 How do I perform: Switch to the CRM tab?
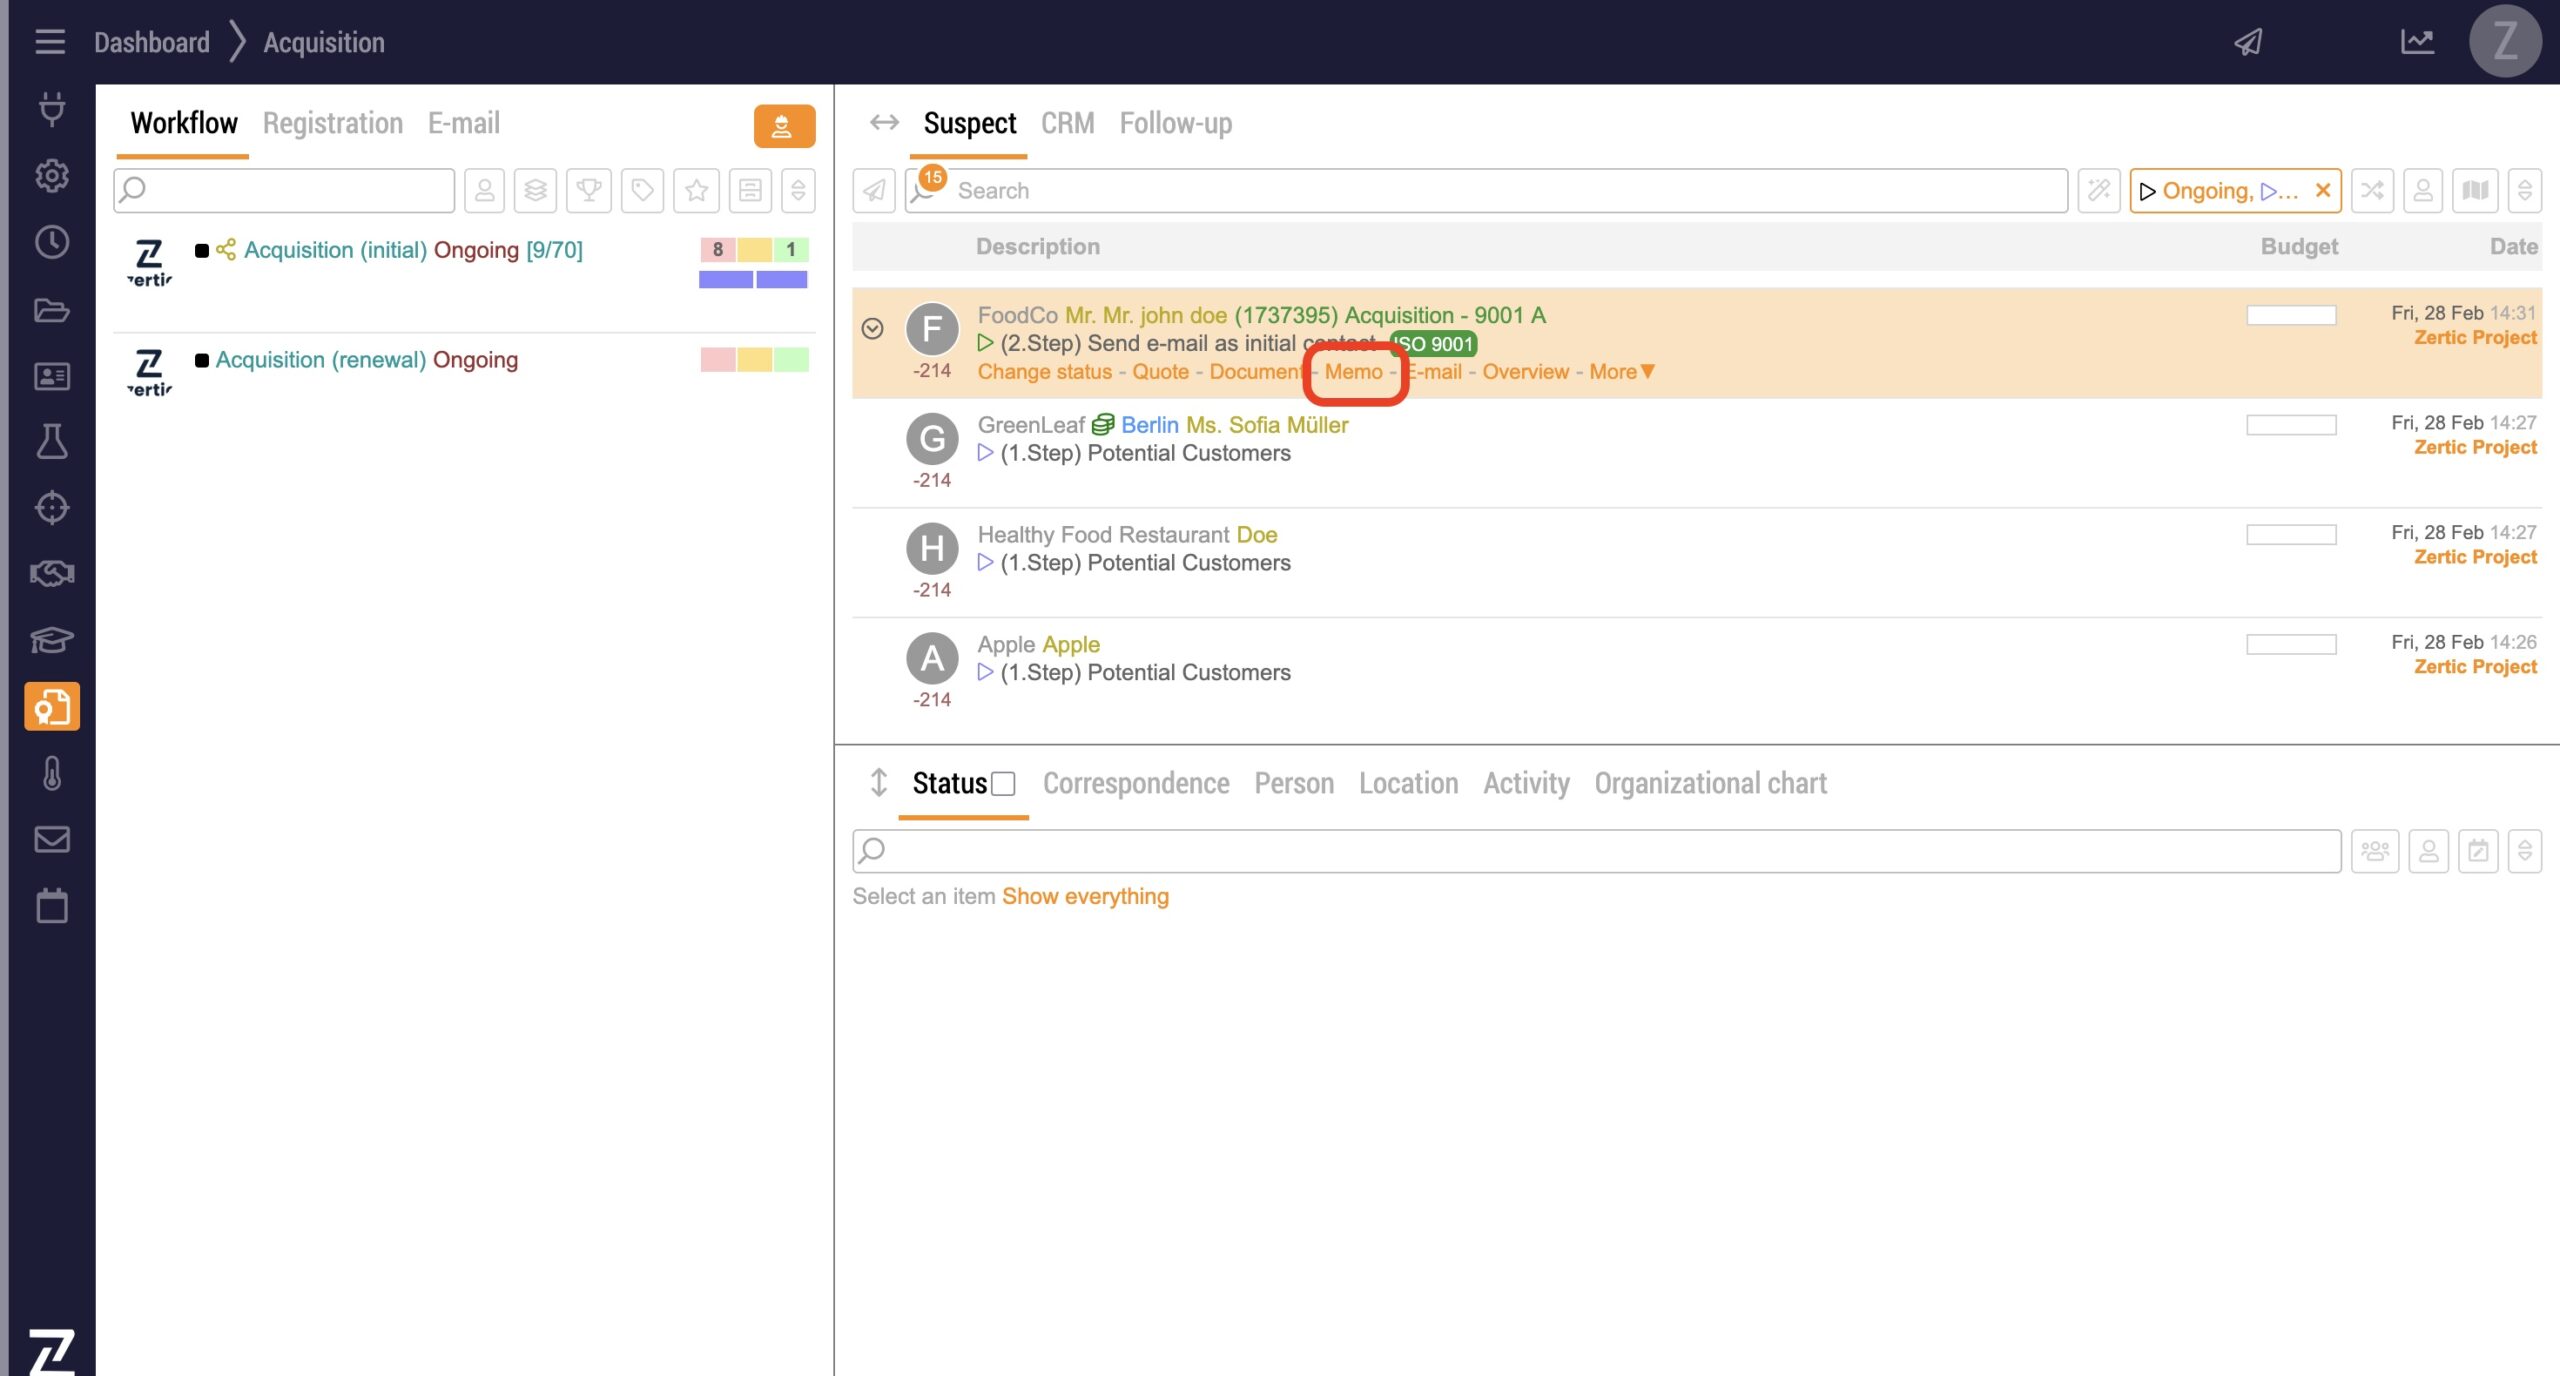(x=1067, y=123)
